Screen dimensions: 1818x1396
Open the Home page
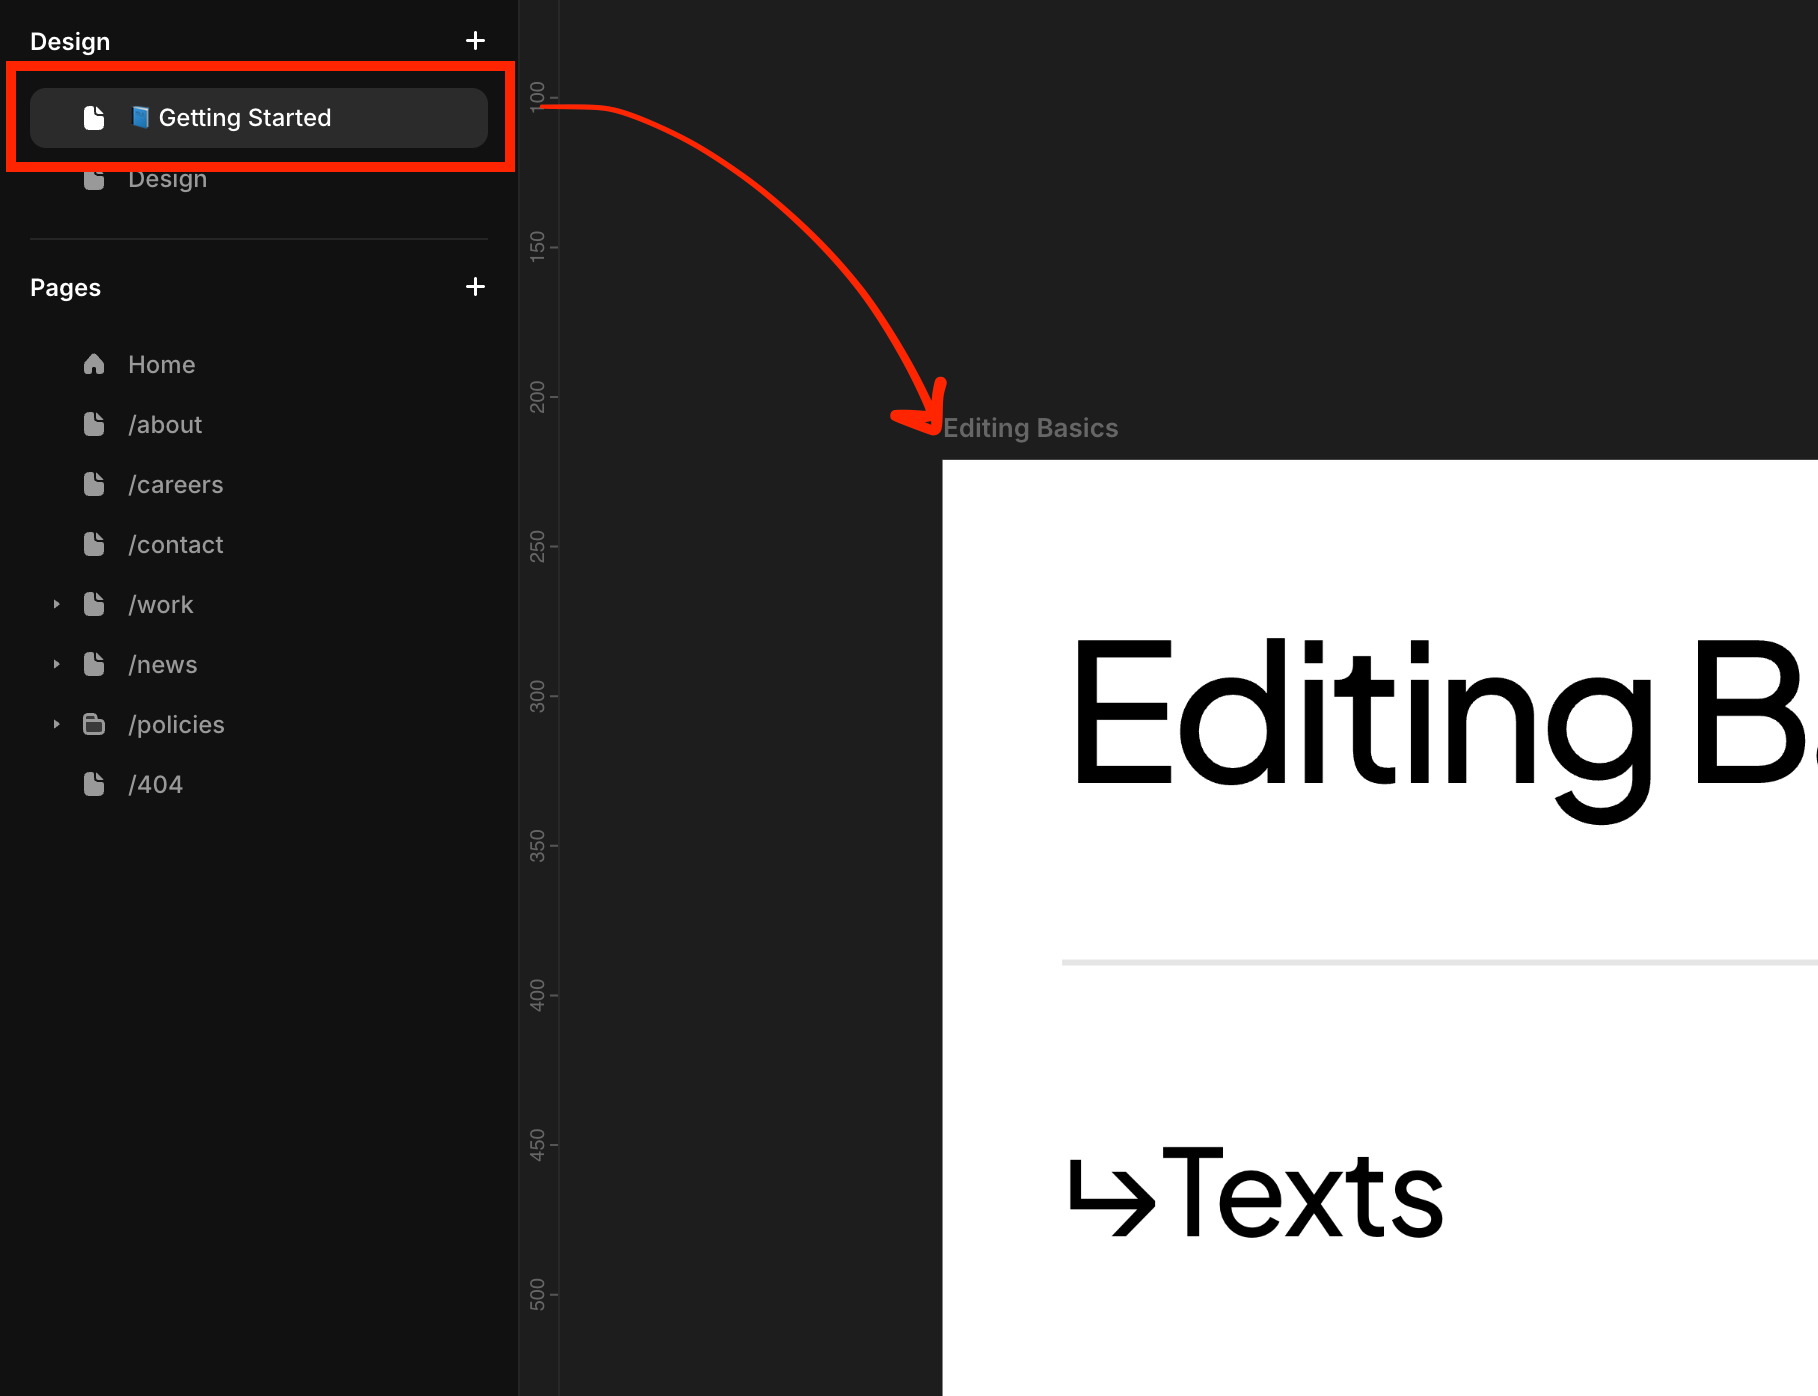tap(161, 364)
